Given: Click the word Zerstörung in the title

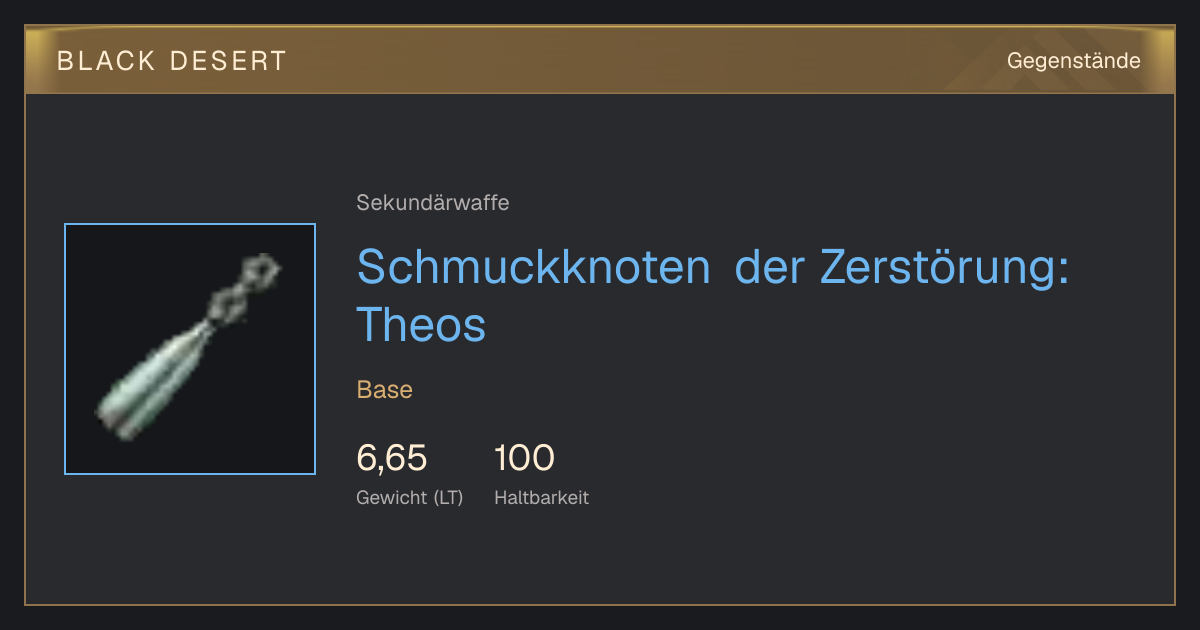Looking at the screenshot, I should tap(944, 266).
